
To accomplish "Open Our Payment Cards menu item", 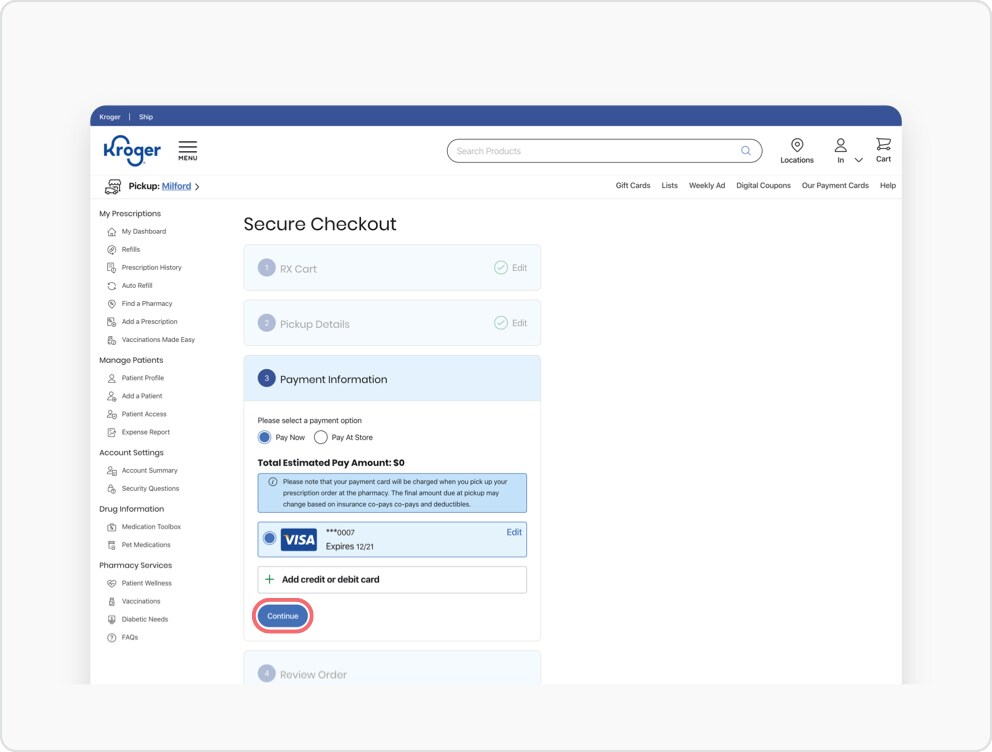I will (x=835, y=185).
